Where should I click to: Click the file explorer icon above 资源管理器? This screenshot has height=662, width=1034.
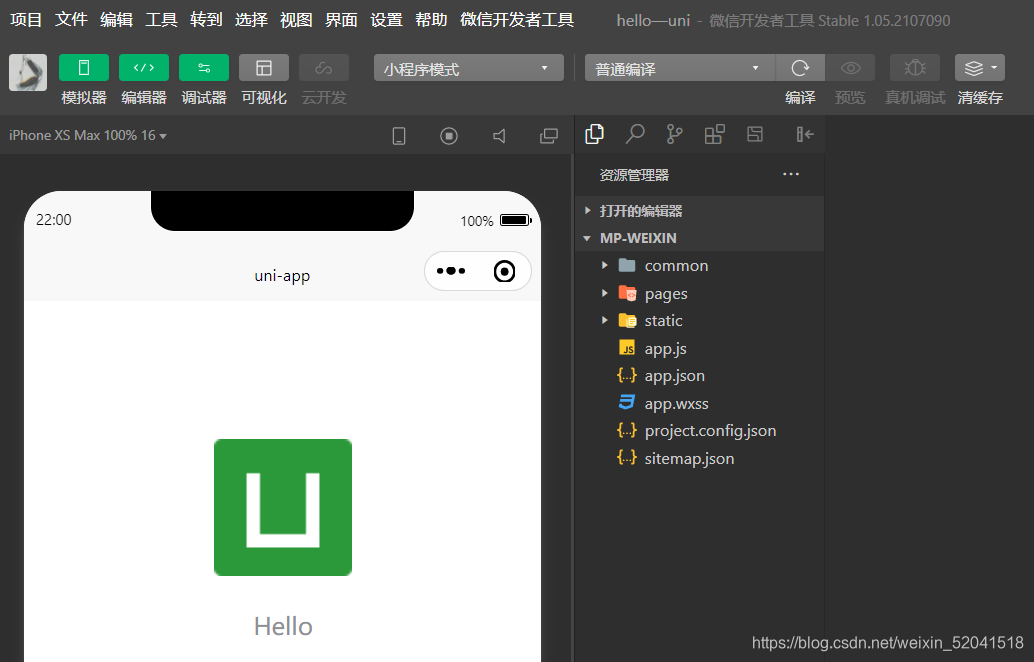coord(594,133)
